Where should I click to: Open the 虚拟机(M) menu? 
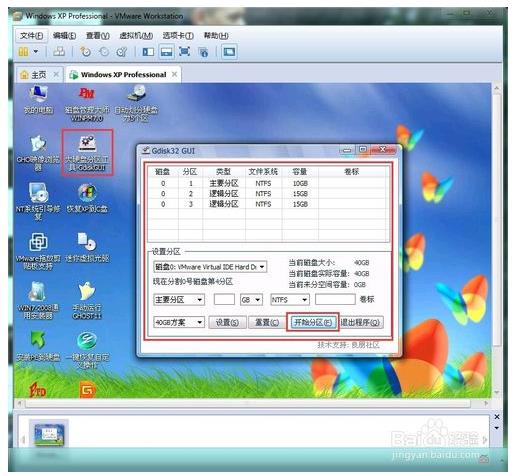(x=136, y=35)
